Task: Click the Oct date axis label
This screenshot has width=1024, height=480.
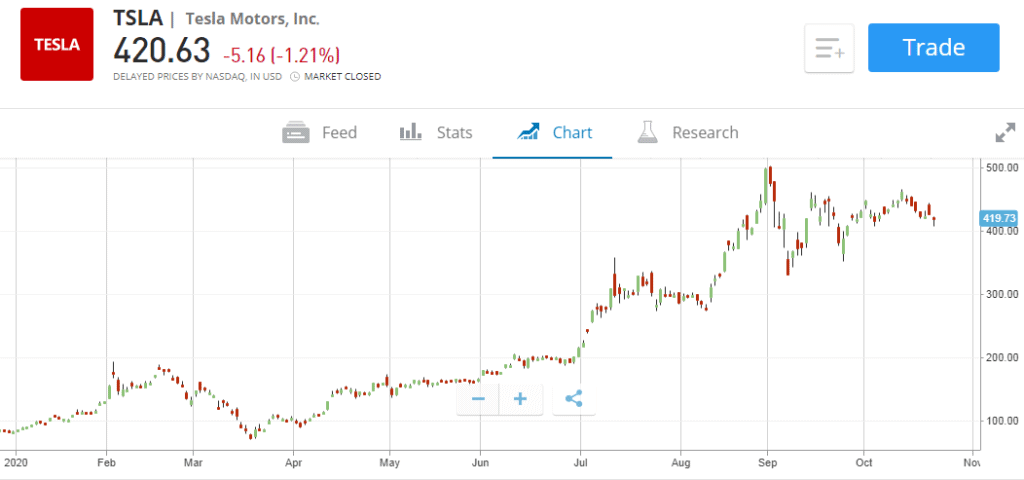Action: tap(864, 463)
